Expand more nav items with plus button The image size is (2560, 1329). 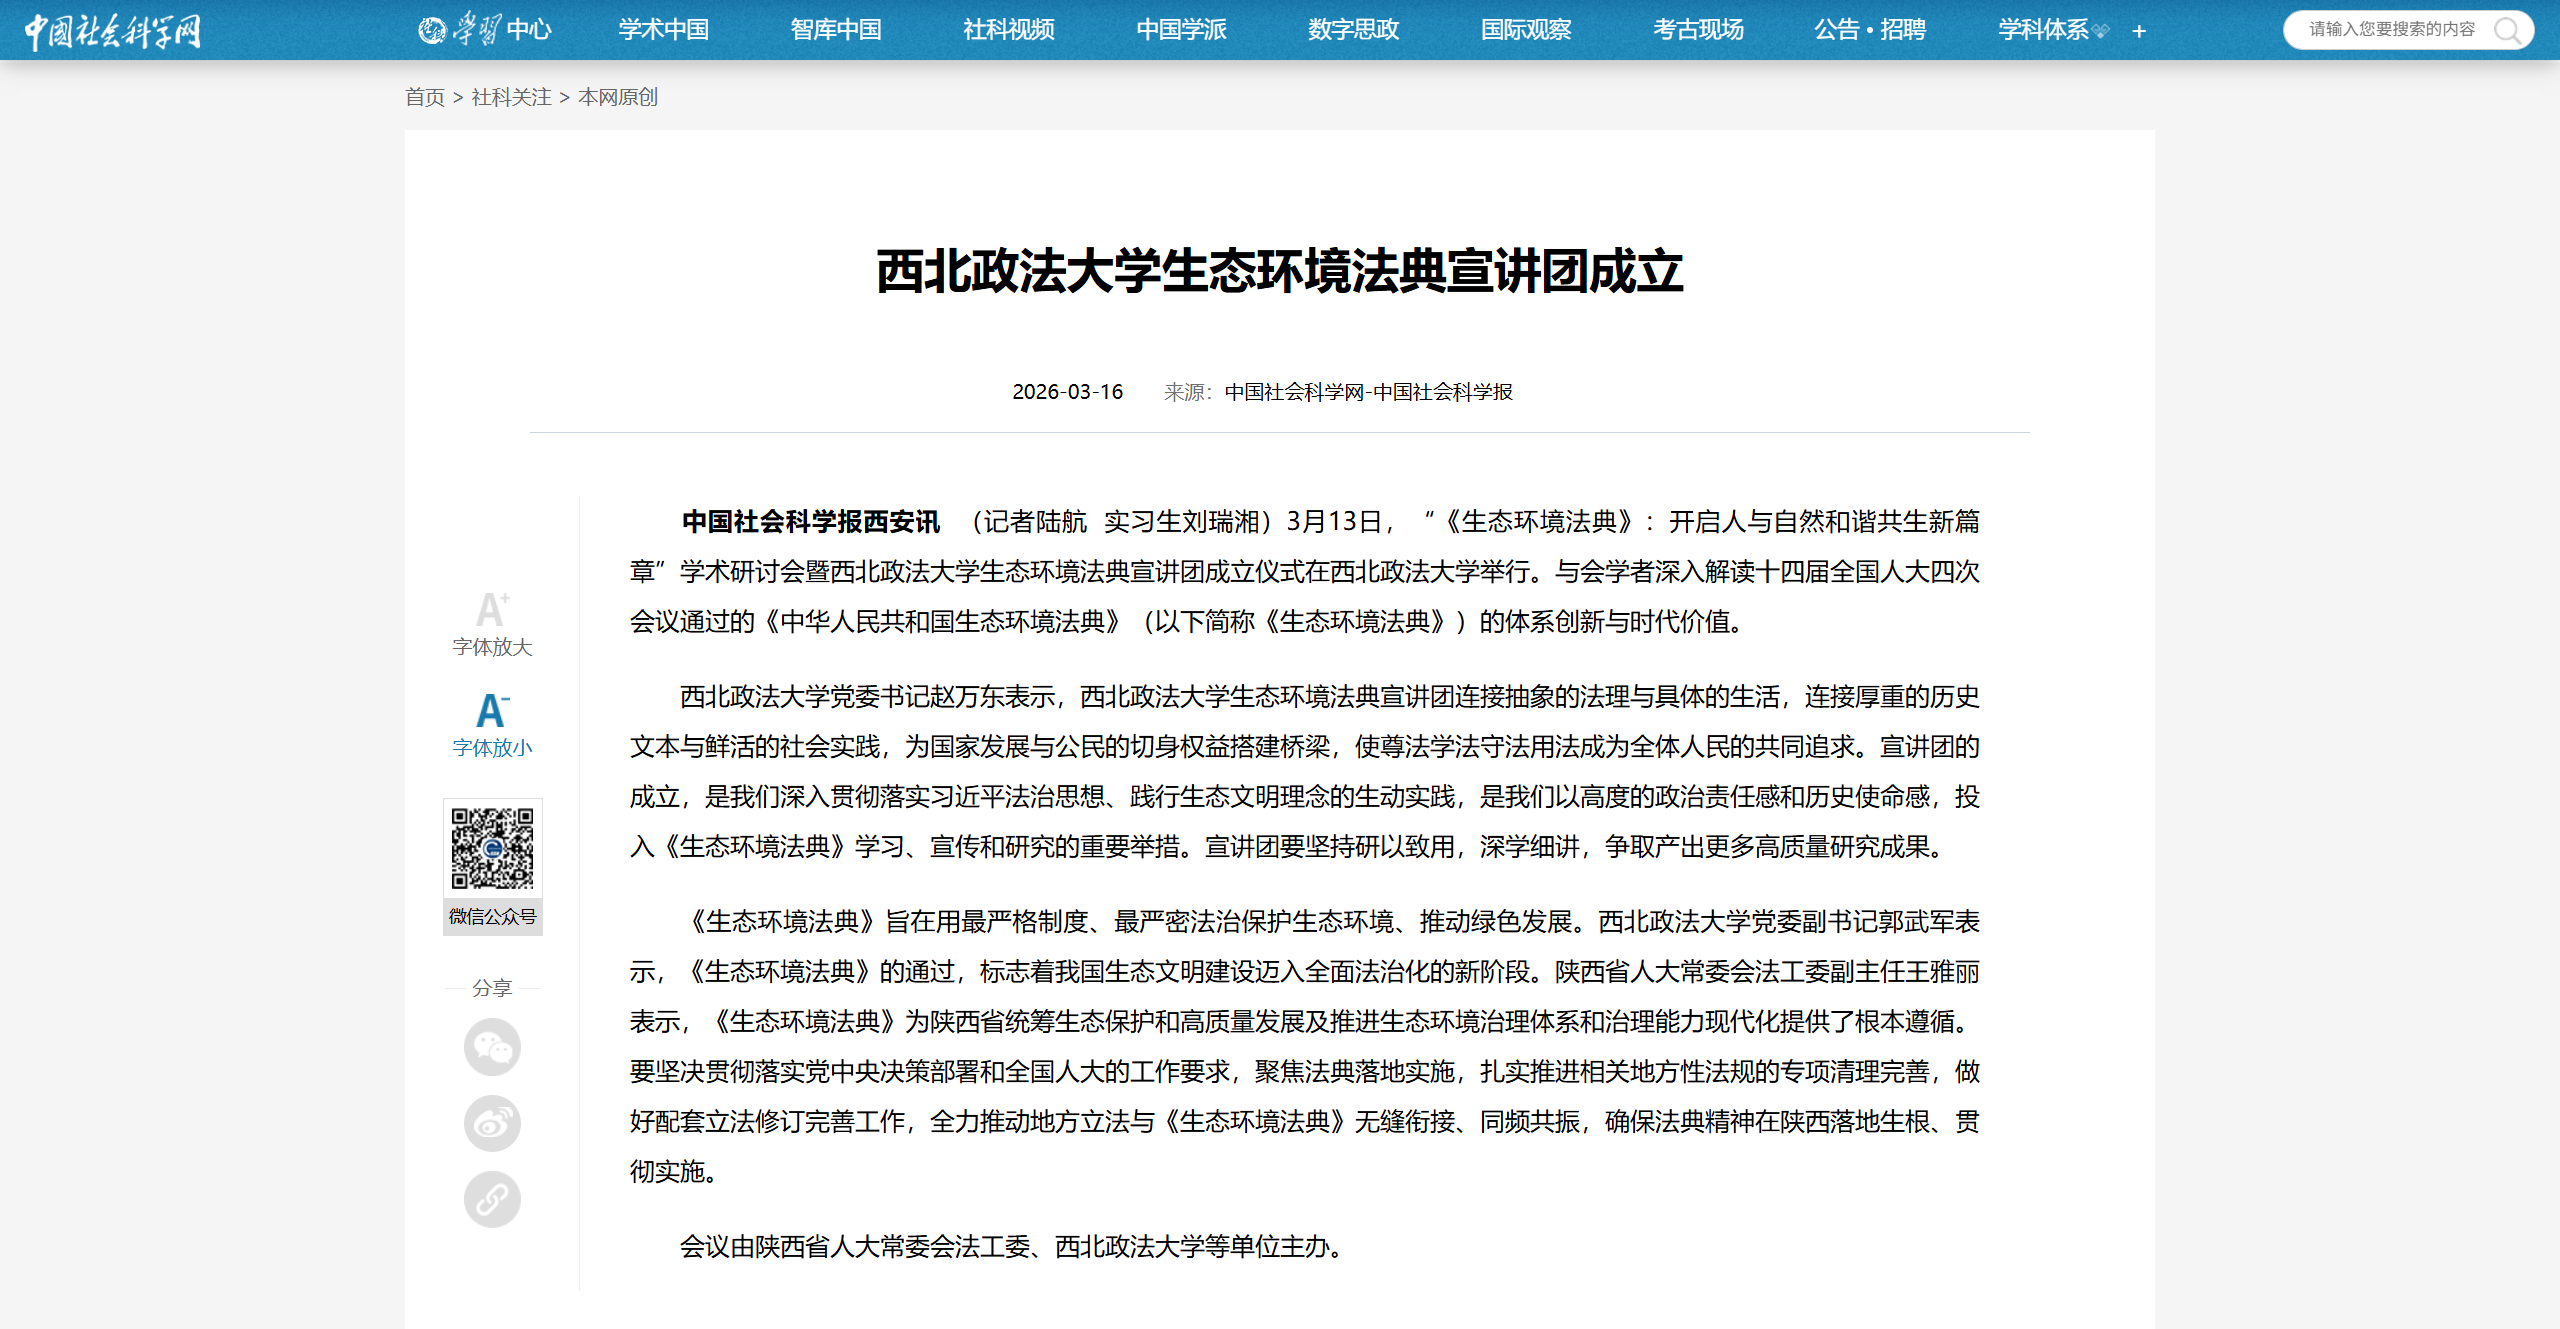click(x=2139, y=31)
